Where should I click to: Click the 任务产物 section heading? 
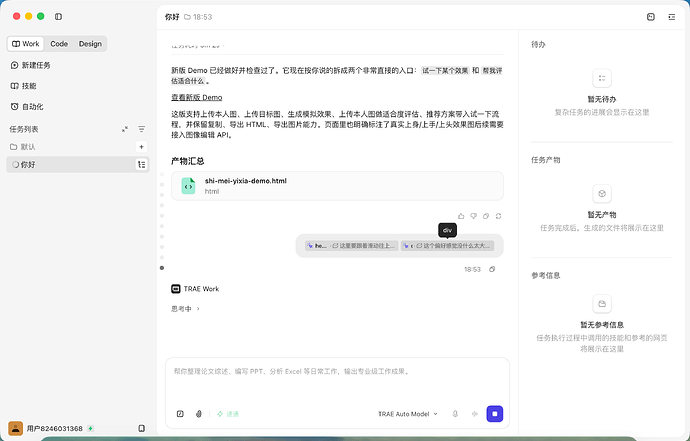546,160
